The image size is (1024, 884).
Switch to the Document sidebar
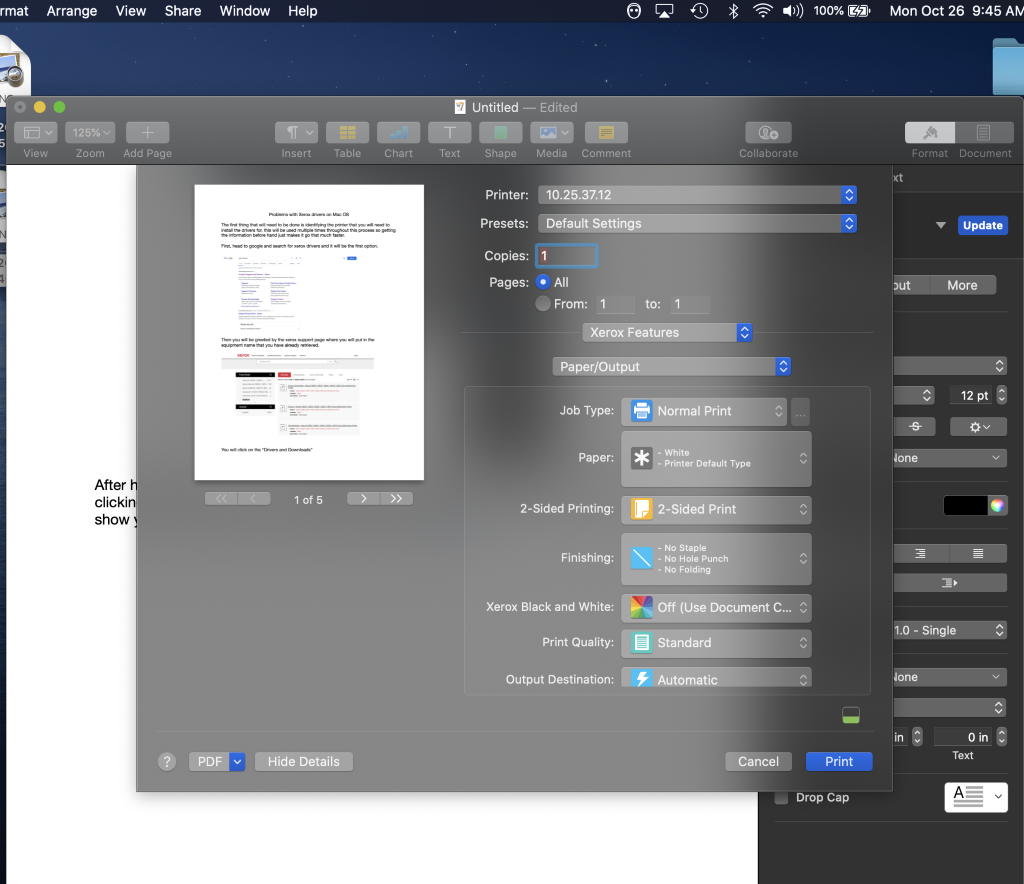click(x=984, y=140)
